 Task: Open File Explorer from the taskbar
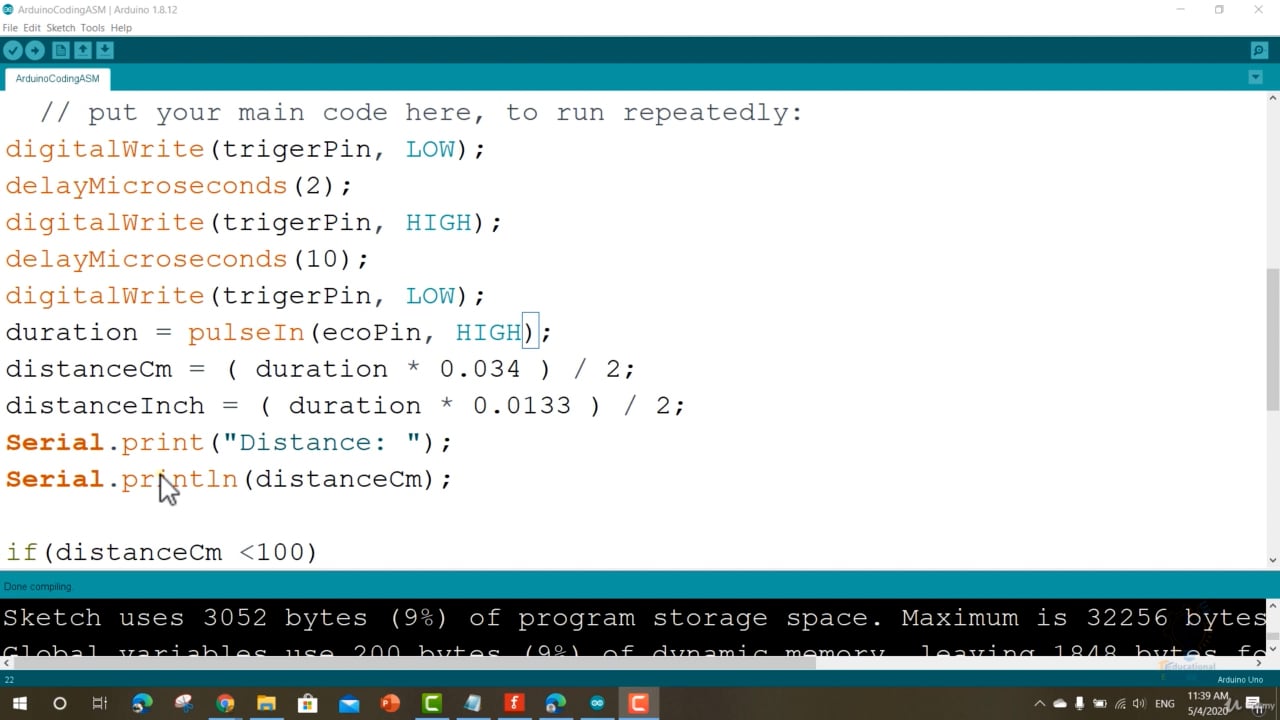[x=266, y=704]
